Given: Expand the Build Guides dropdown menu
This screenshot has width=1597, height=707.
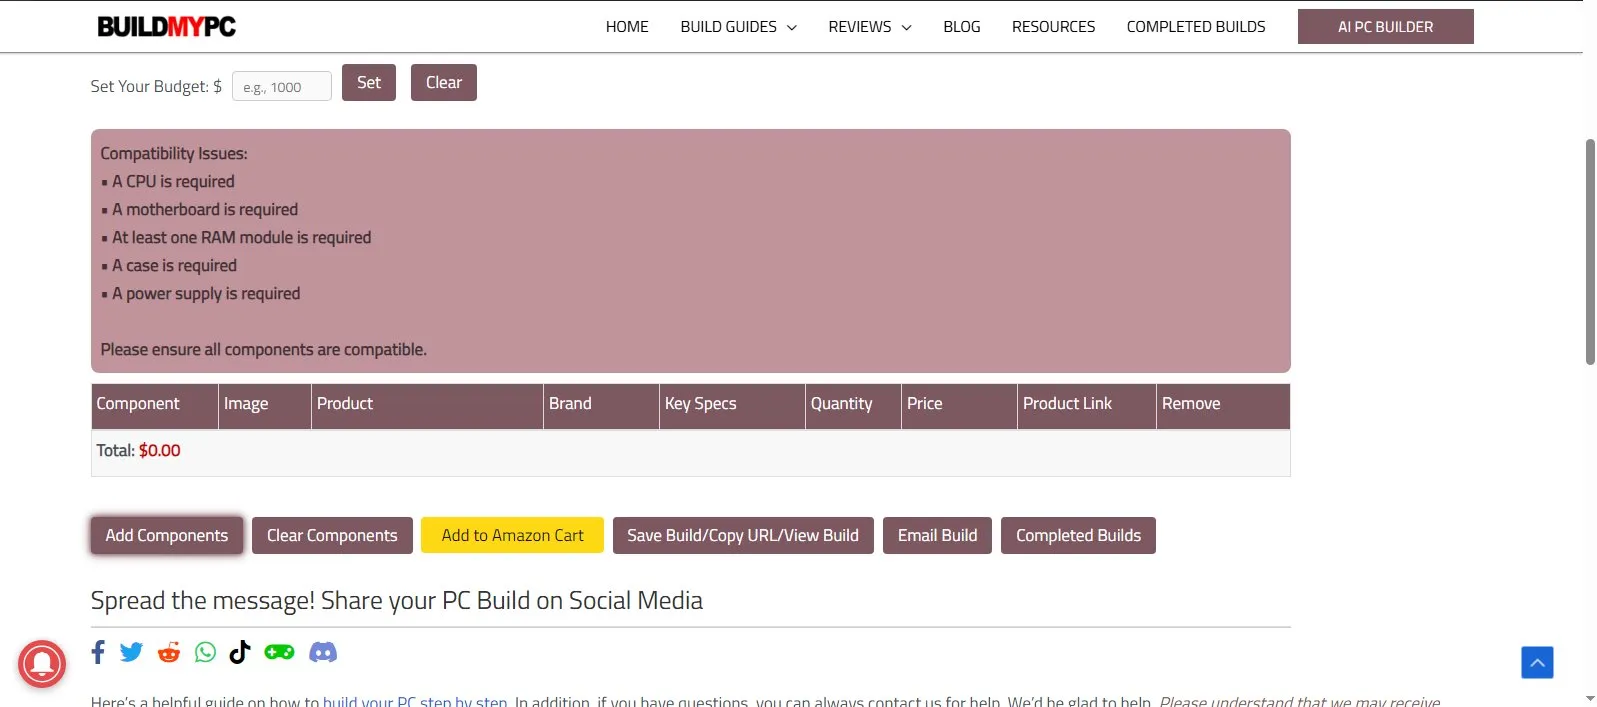Looking at the screenshot, I should coord(738,27).
